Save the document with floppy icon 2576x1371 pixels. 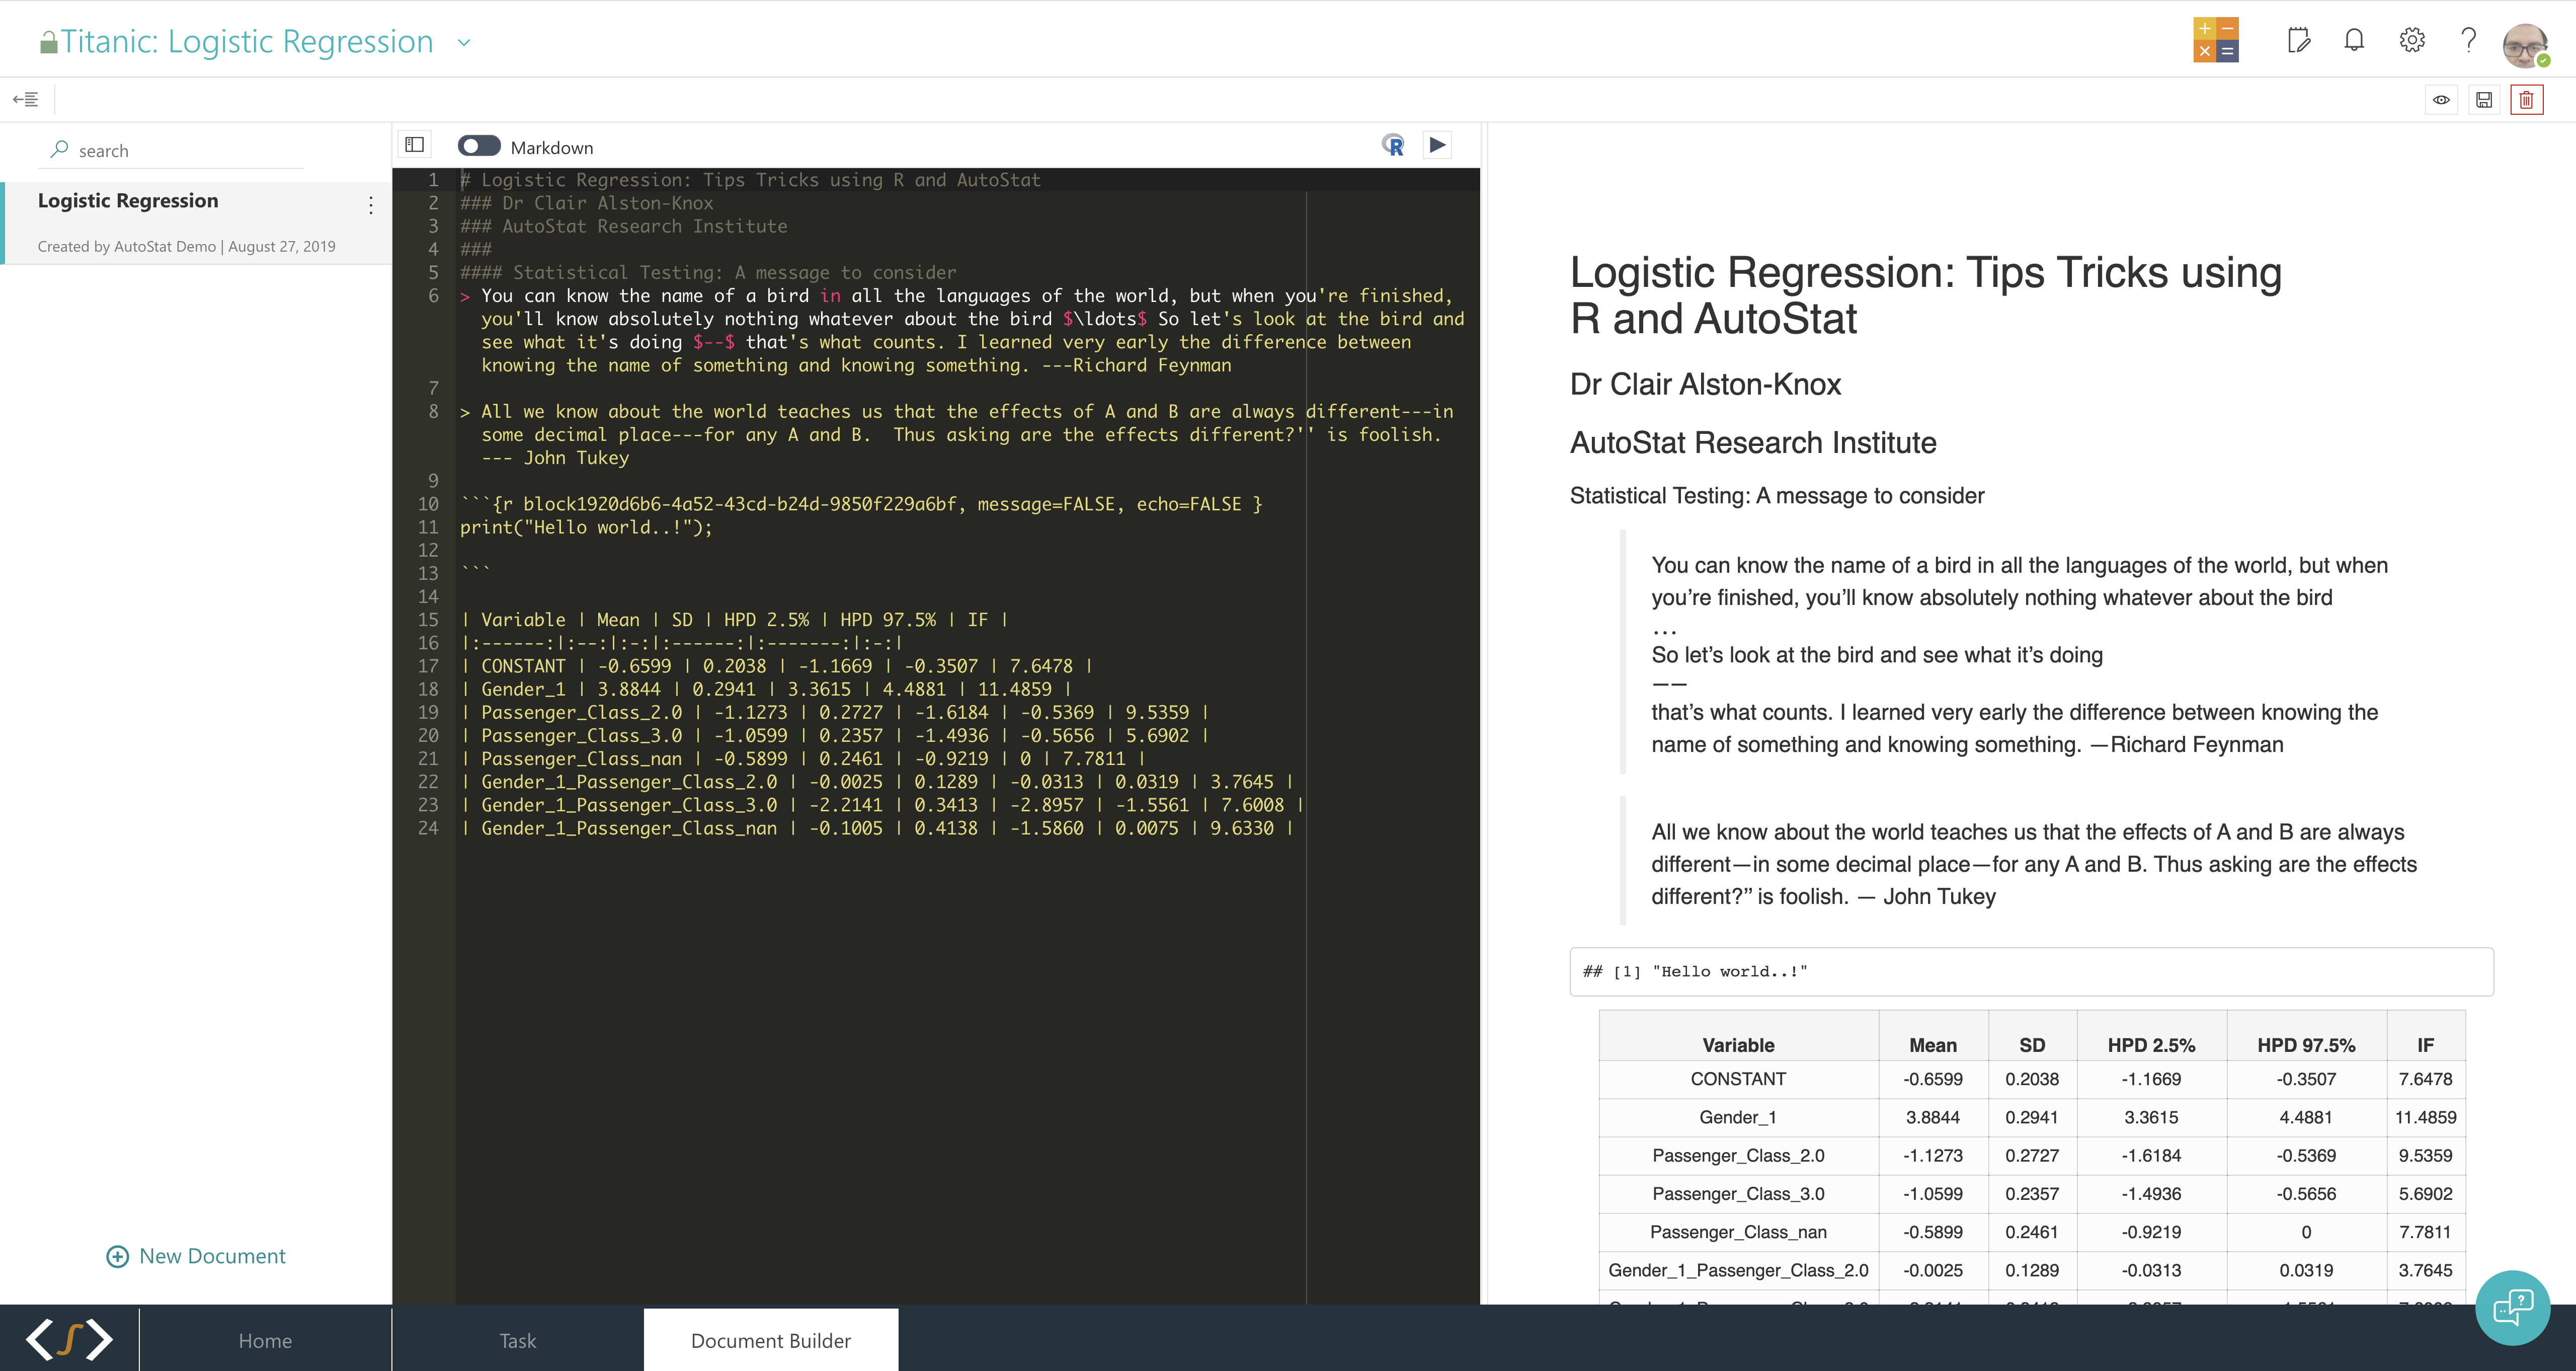click(x=2484, y=100)
